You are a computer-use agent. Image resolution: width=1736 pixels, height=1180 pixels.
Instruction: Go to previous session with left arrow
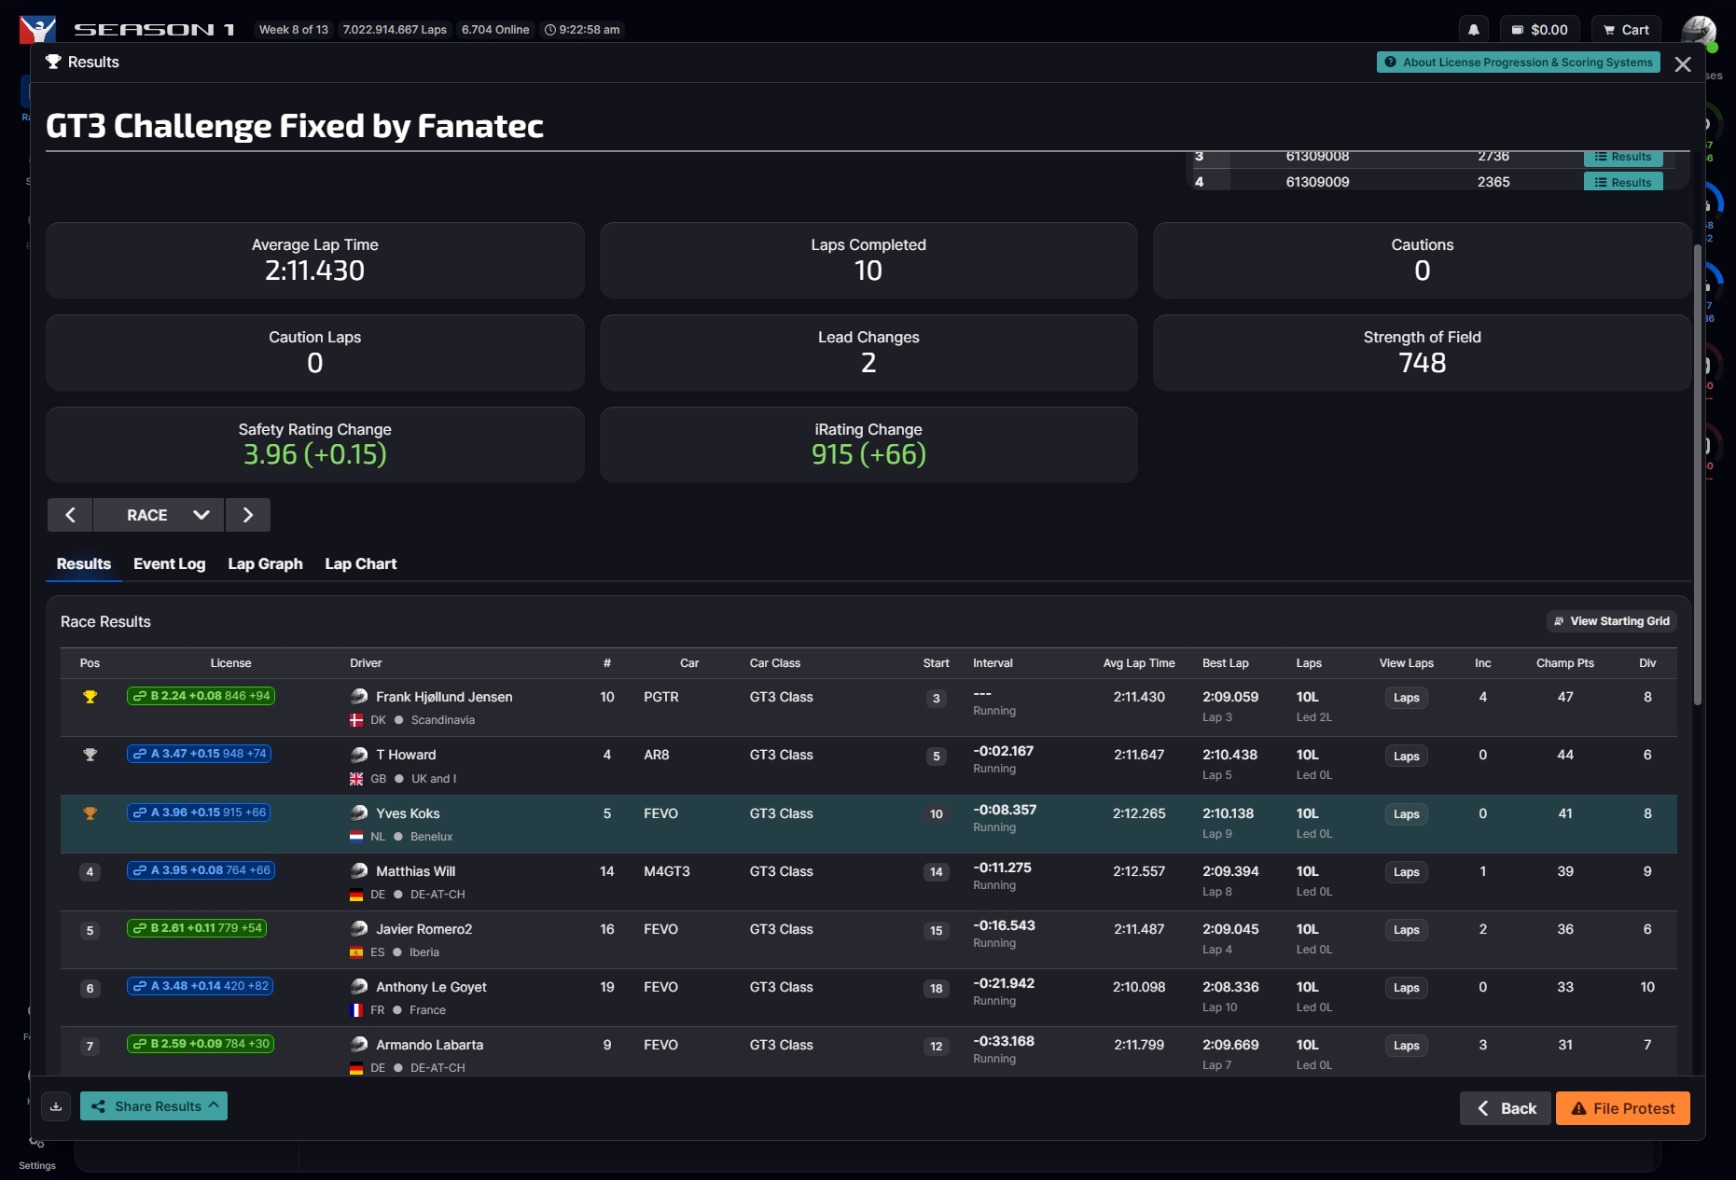click(70, 515)
